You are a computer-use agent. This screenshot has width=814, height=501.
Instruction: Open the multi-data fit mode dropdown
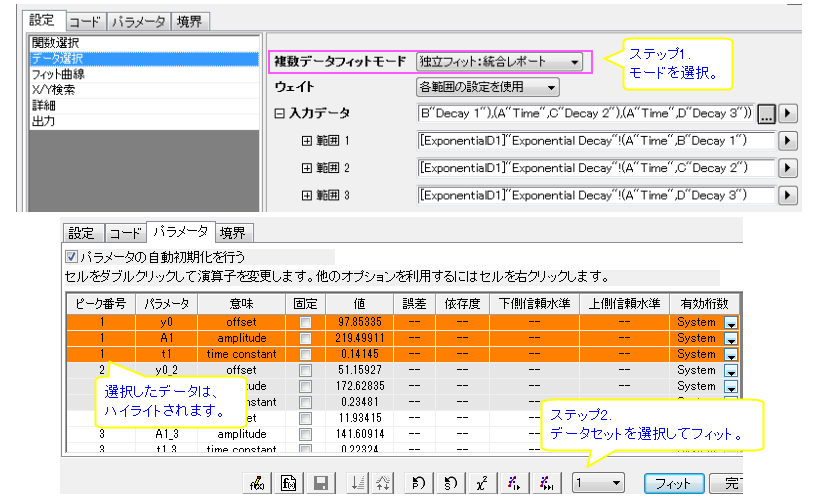point(499,62)
